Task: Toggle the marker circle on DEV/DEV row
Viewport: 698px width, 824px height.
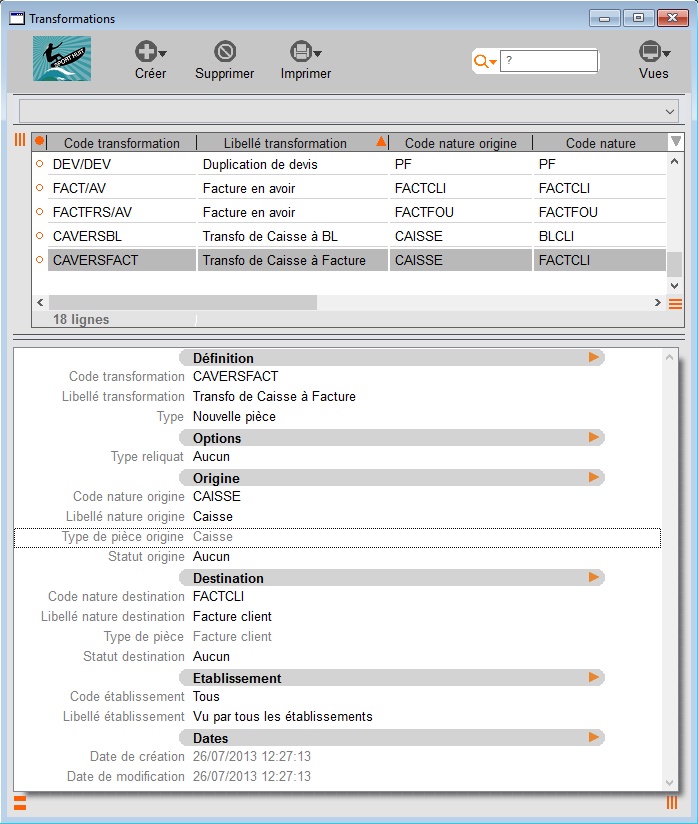Action: coord(39,164)
